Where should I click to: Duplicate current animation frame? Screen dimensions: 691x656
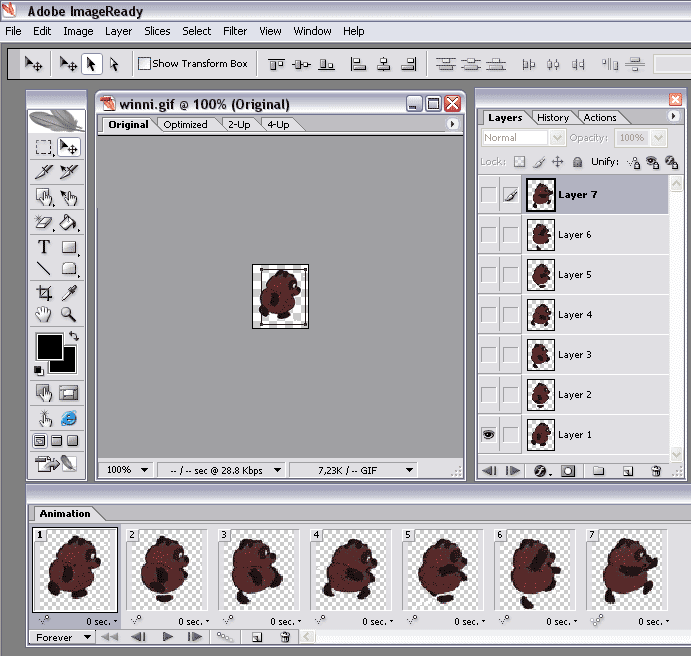[256, 637]
